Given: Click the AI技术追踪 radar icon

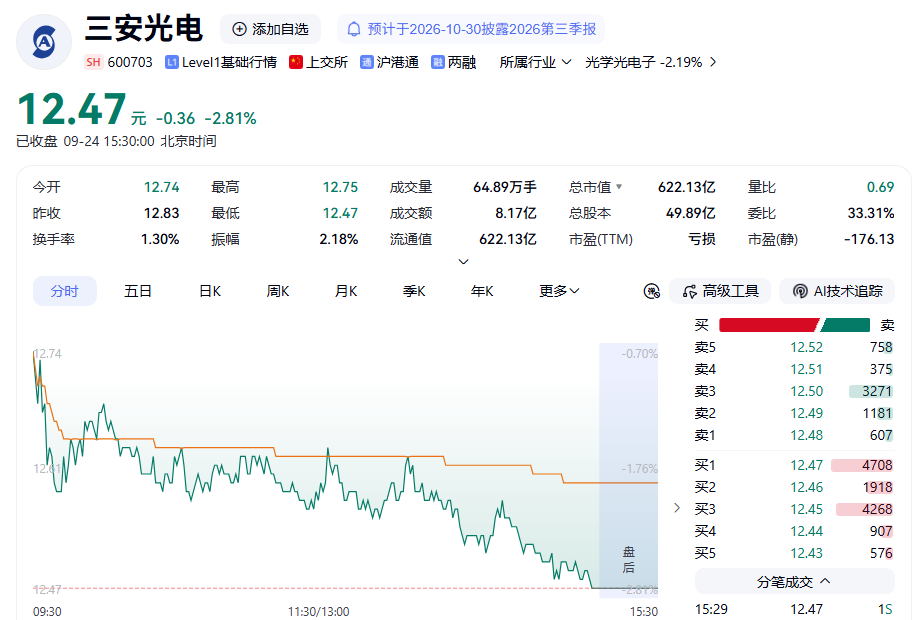Looking at the screenshot, I should 800,291.
